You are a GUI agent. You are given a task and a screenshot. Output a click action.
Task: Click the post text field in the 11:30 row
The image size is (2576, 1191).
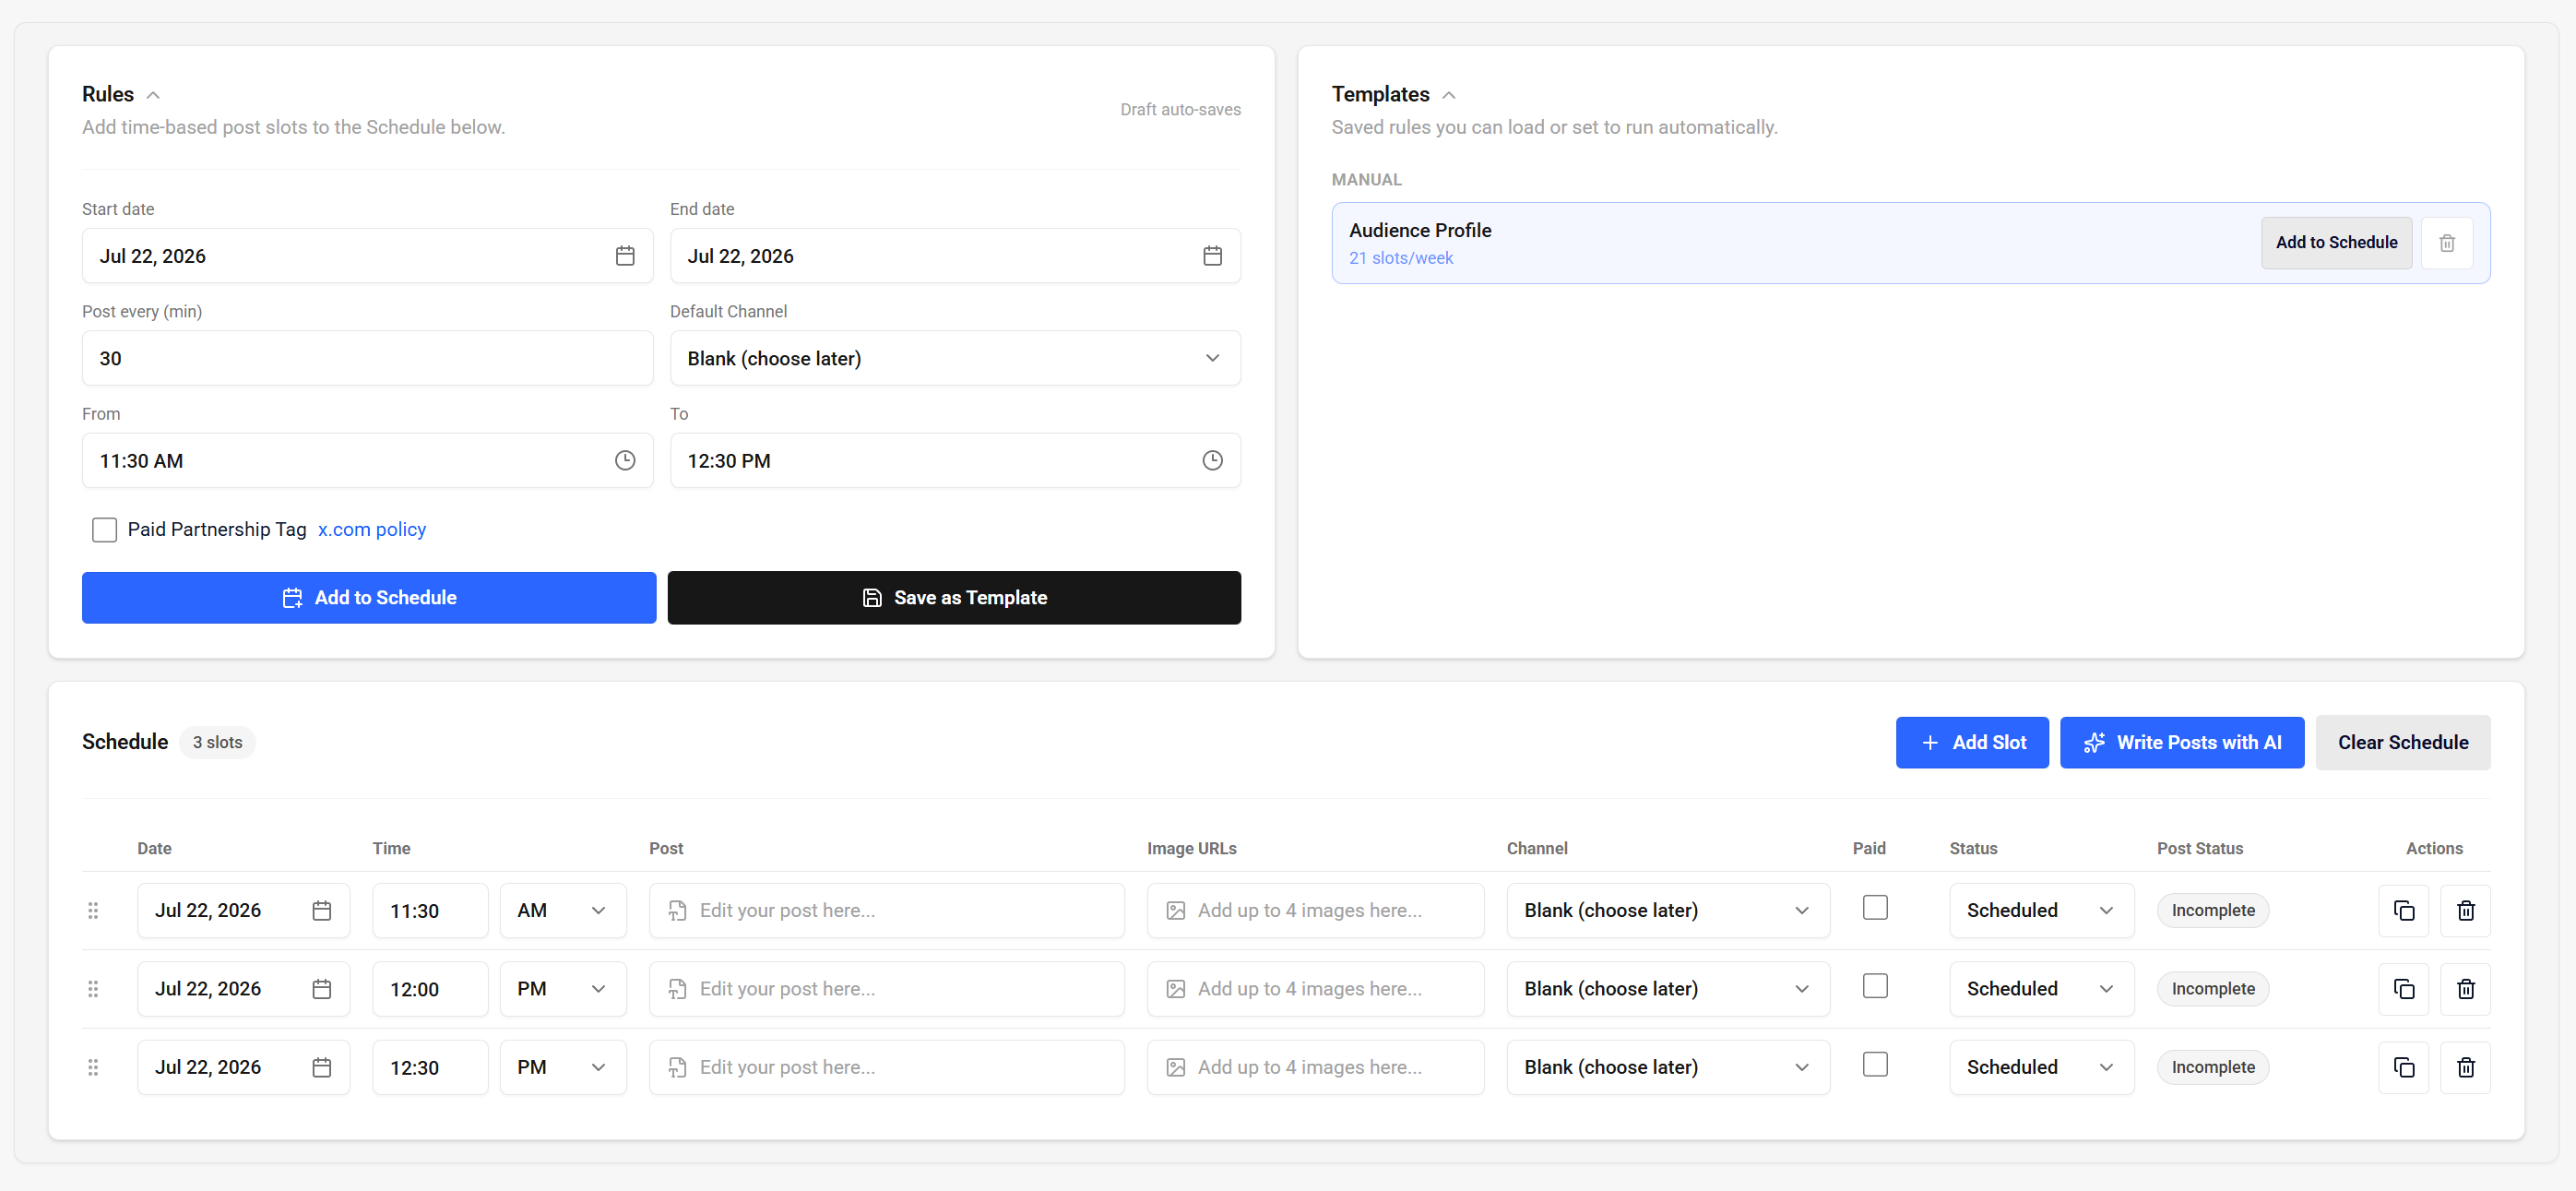coord(886,911)
